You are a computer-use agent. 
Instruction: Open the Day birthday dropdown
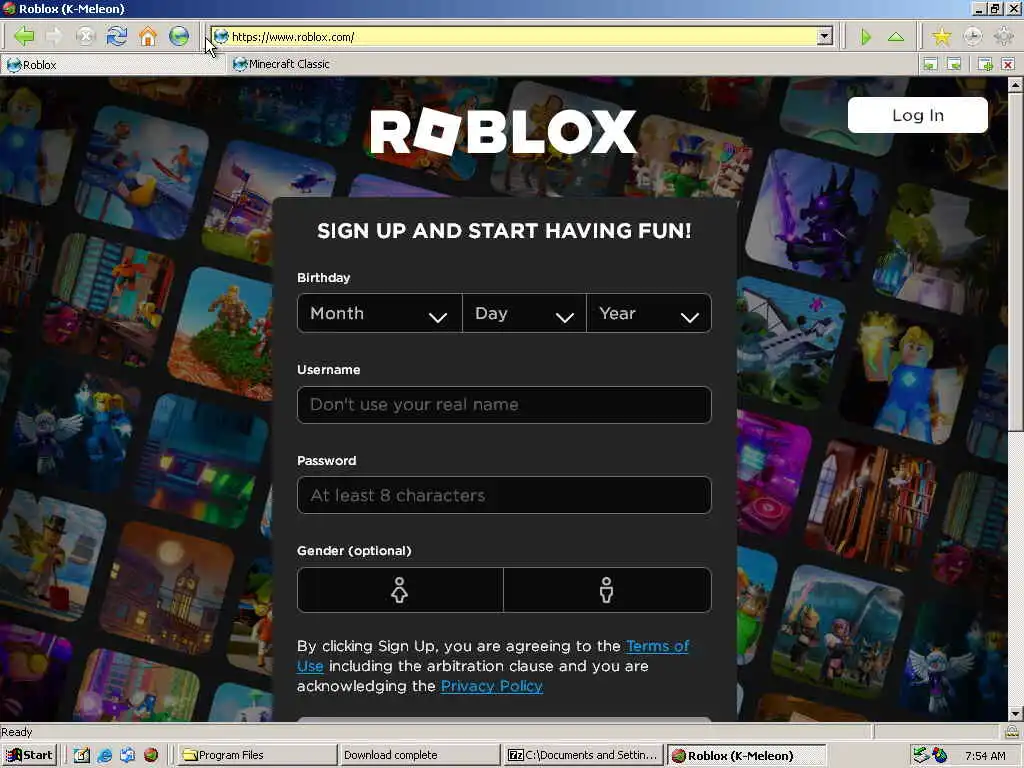(524, 313)
